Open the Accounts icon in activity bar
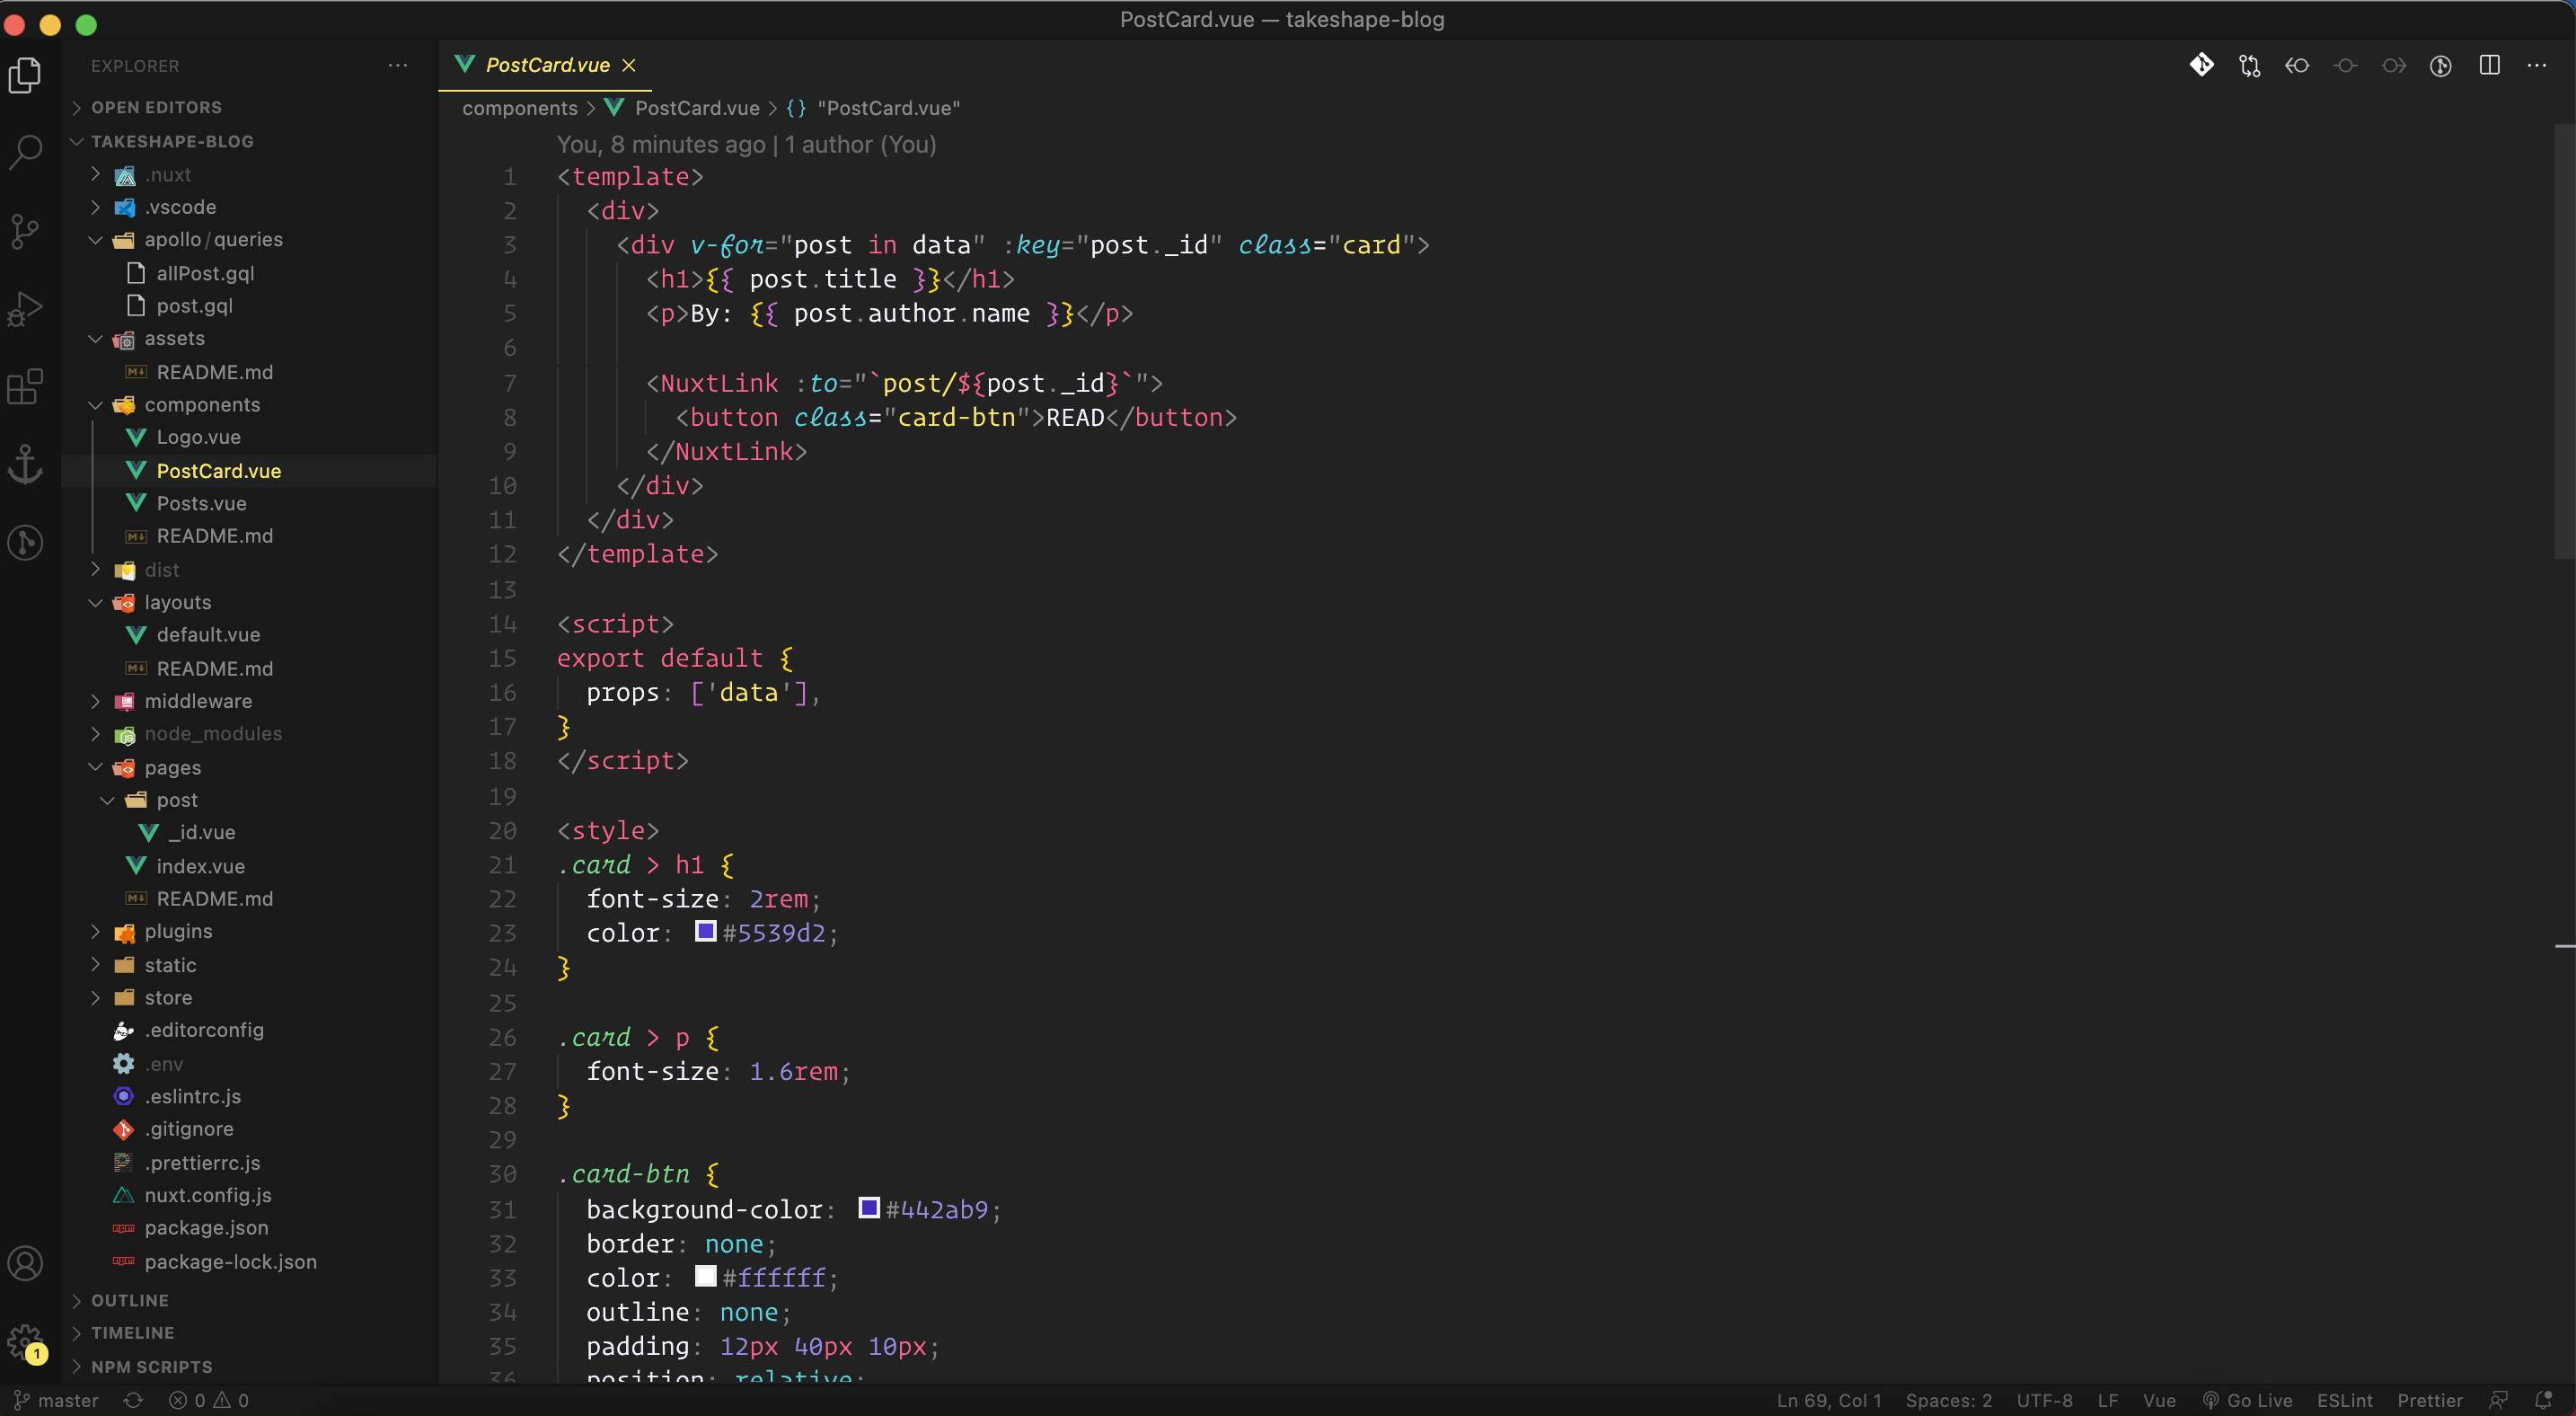The image size is (2576, 1416). [25, 1263]
